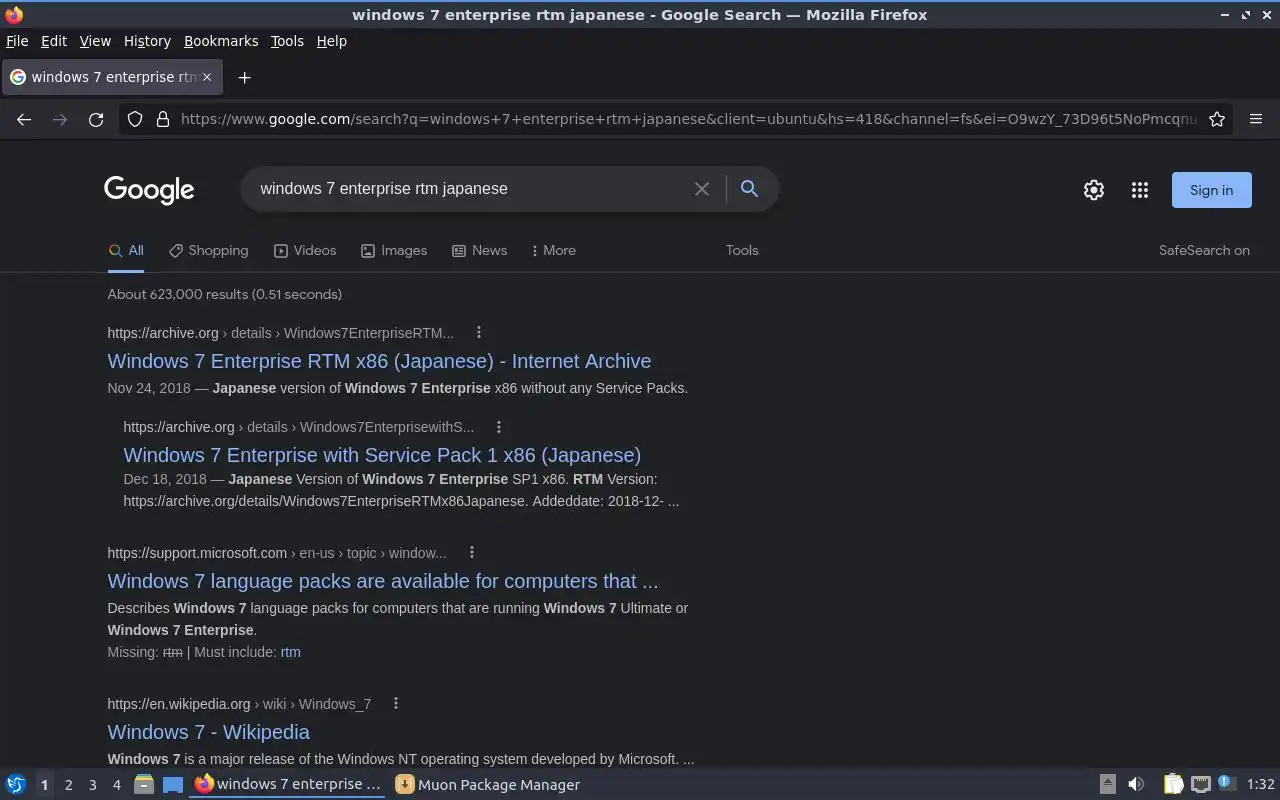Clear the search box text

tap(702, 189)
